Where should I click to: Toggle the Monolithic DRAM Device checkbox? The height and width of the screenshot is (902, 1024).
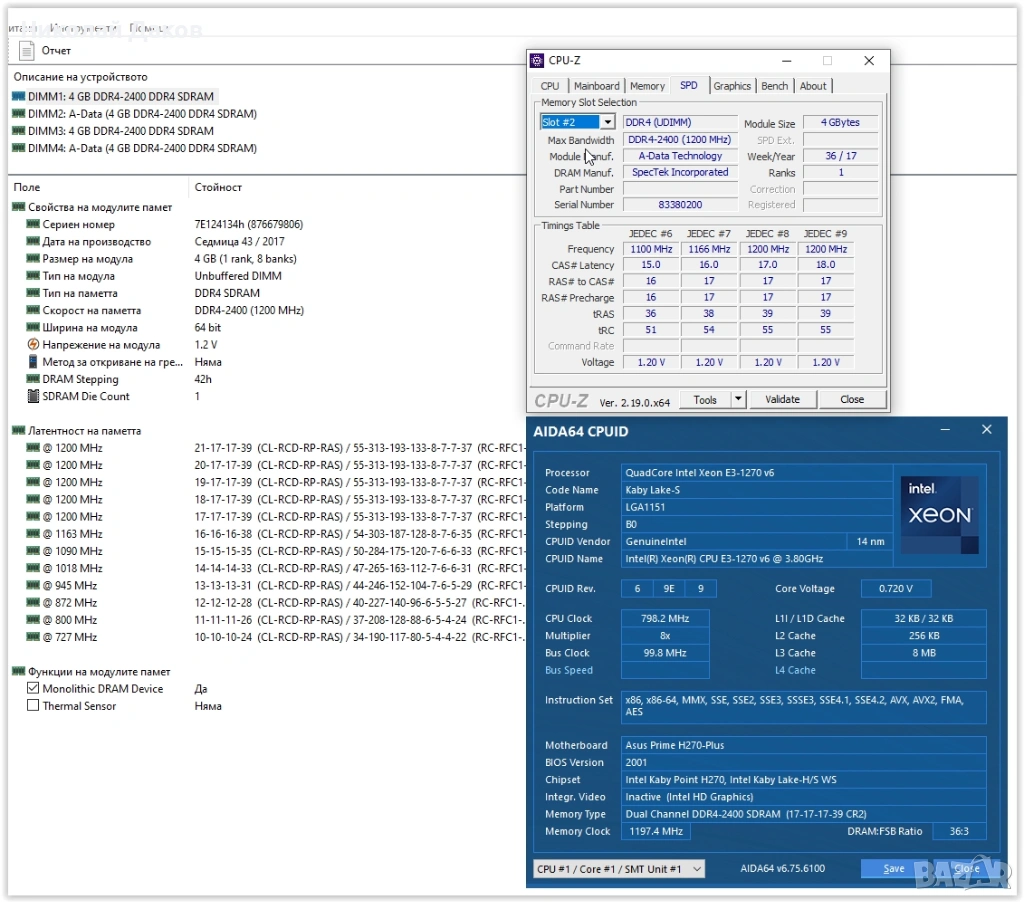33,689
